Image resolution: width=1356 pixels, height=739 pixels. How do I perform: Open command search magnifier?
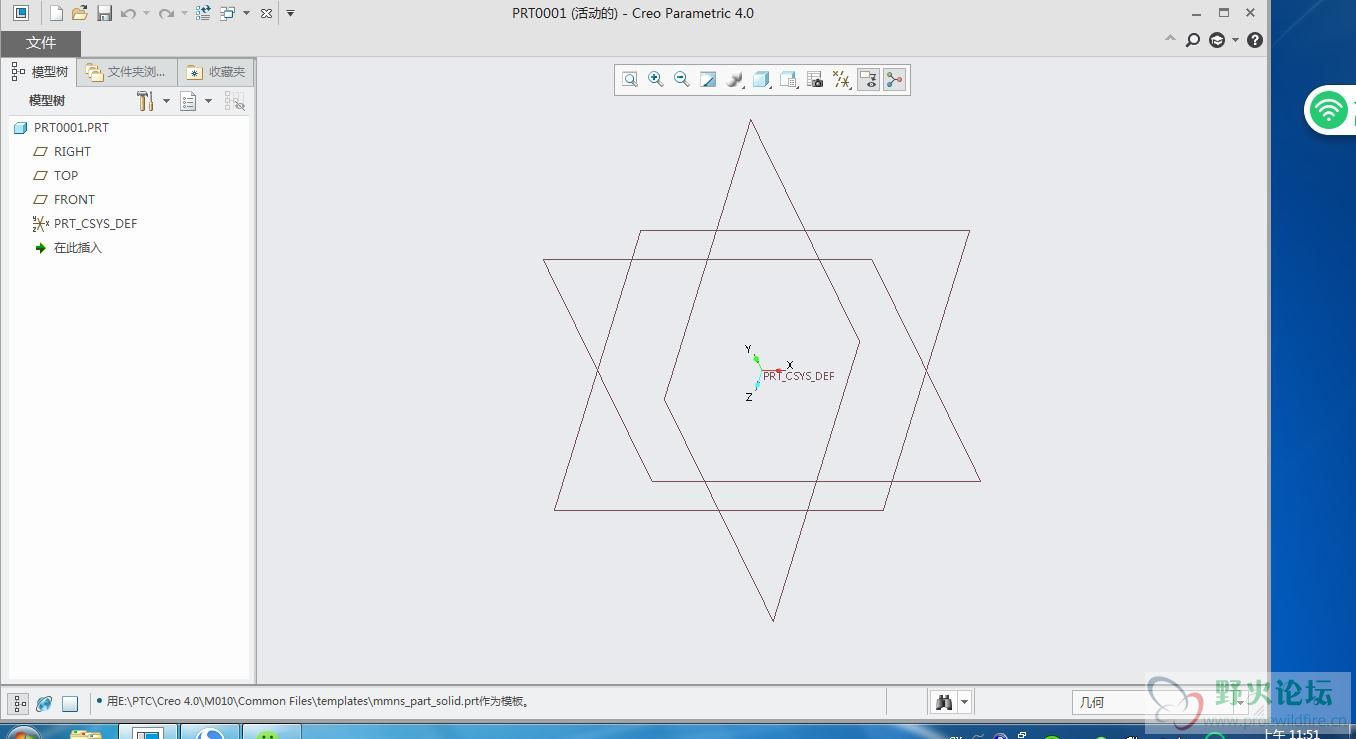point(1193,40)
